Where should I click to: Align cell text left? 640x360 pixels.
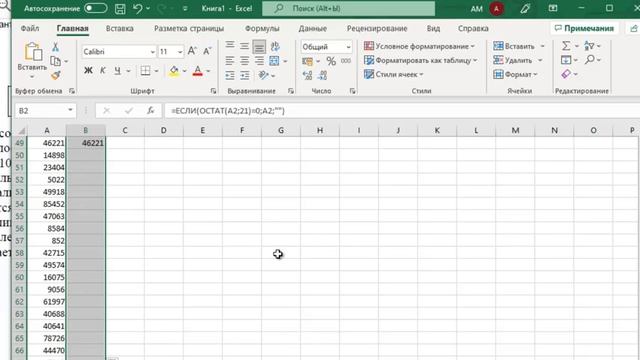click(x=230, y=61)
